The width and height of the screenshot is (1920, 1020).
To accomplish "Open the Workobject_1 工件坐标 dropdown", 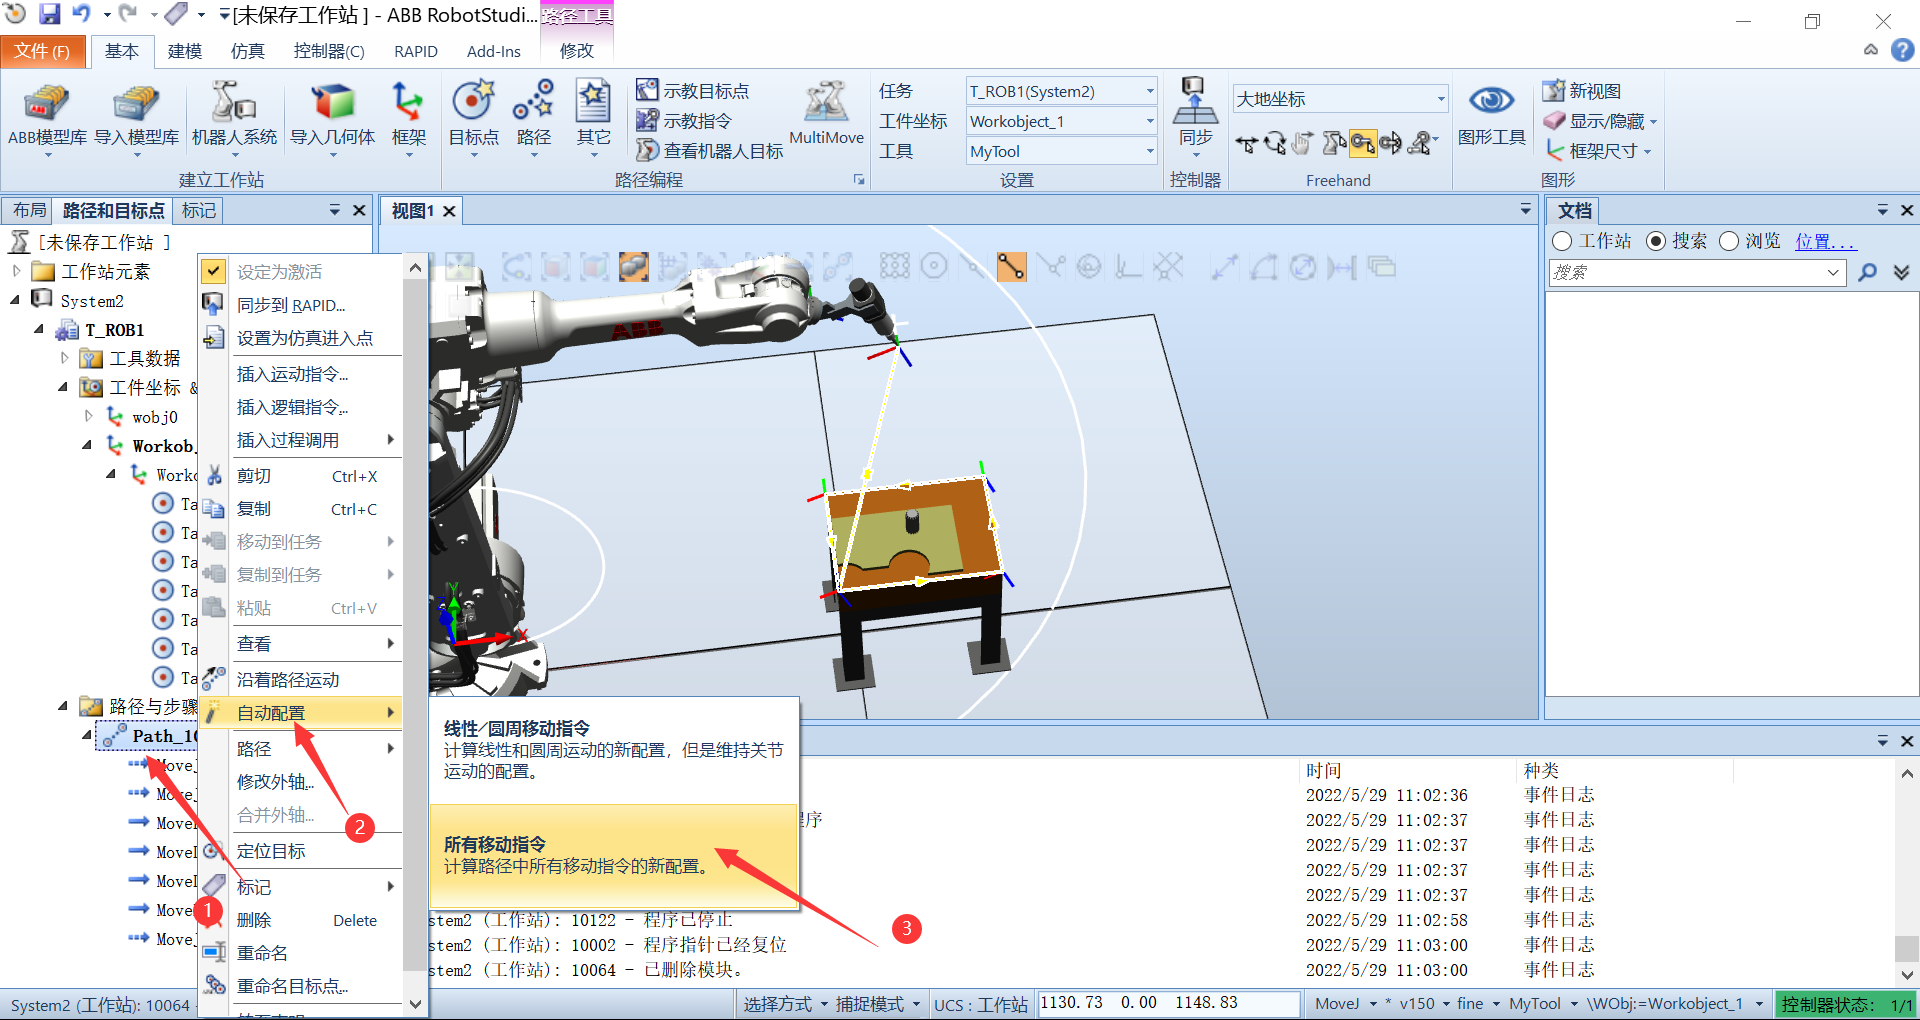I will point(1150,121).
